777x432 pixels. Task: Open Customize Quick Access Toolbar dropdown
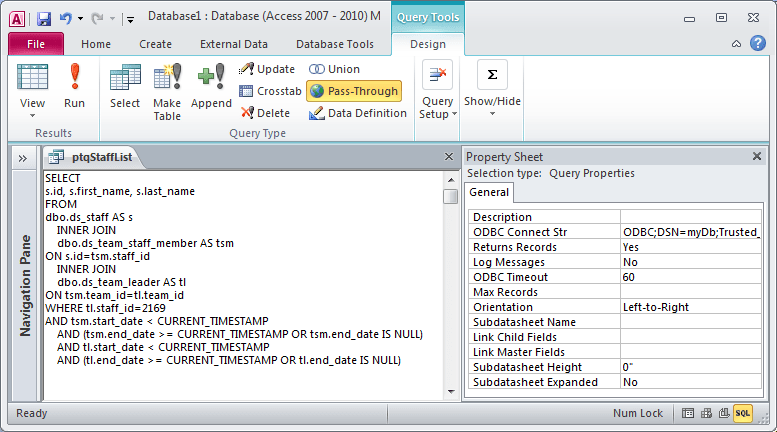pos(130,20)
